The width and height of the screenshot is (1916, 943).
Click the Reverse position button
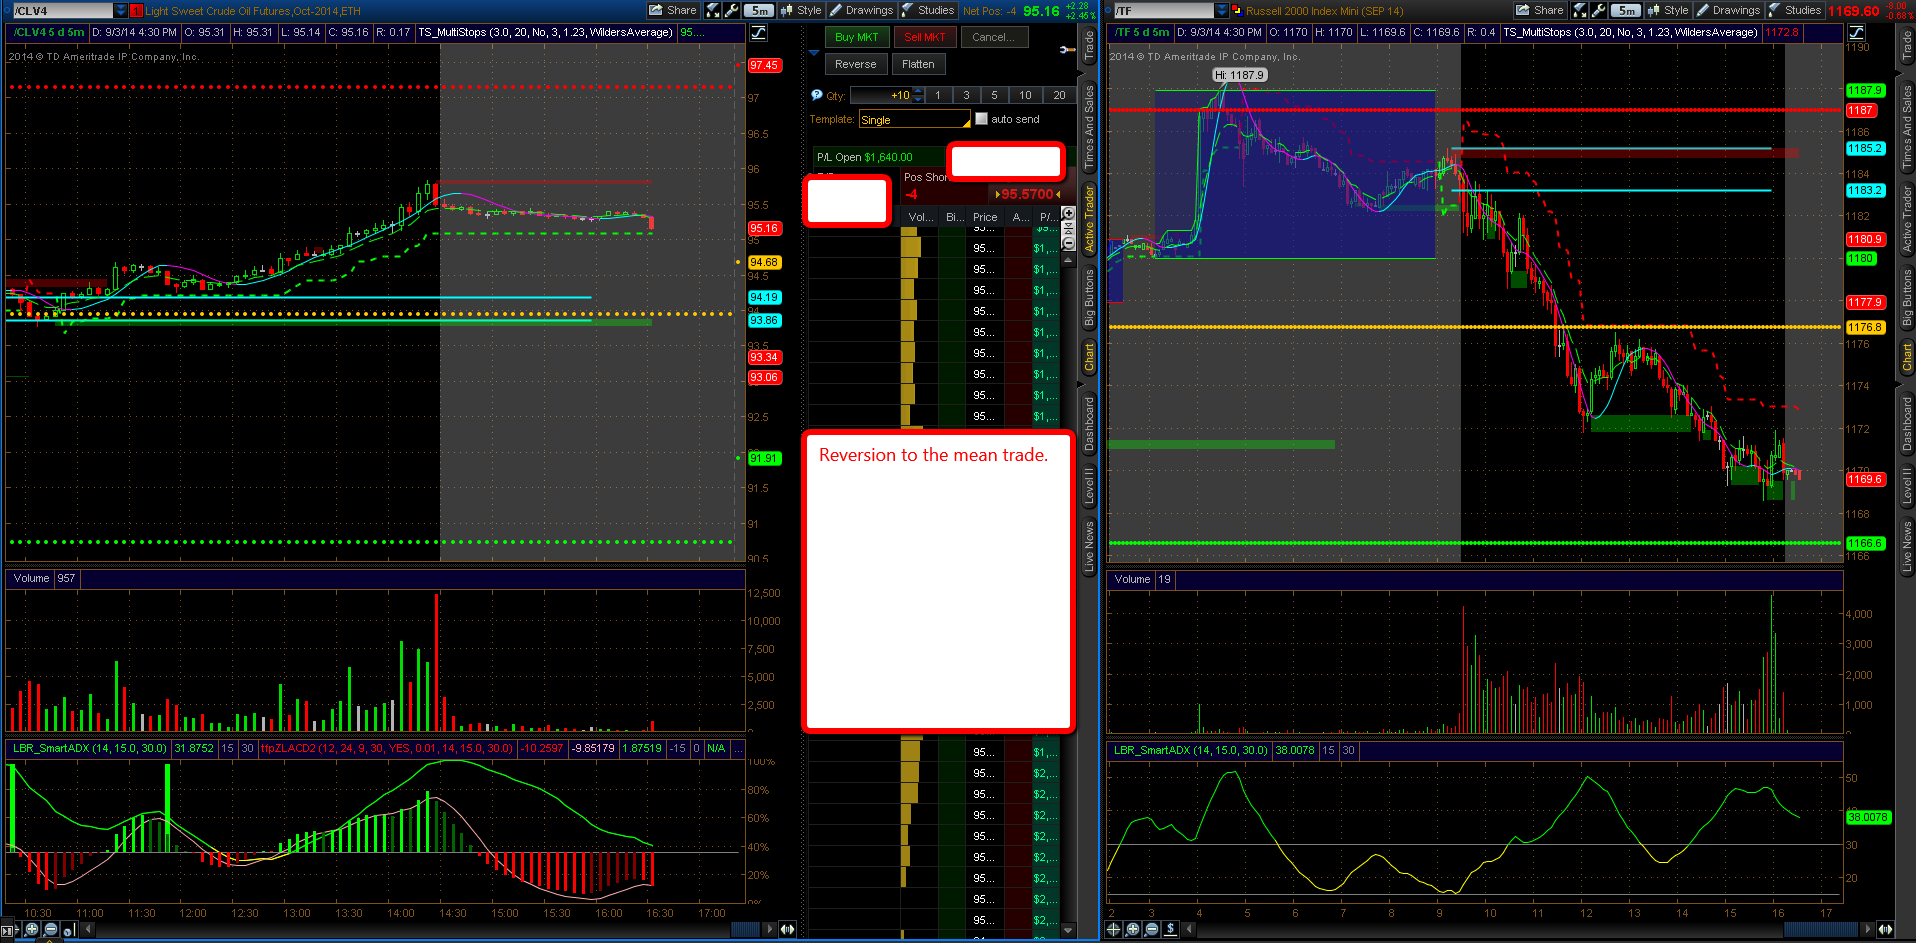tap(855, 64)
